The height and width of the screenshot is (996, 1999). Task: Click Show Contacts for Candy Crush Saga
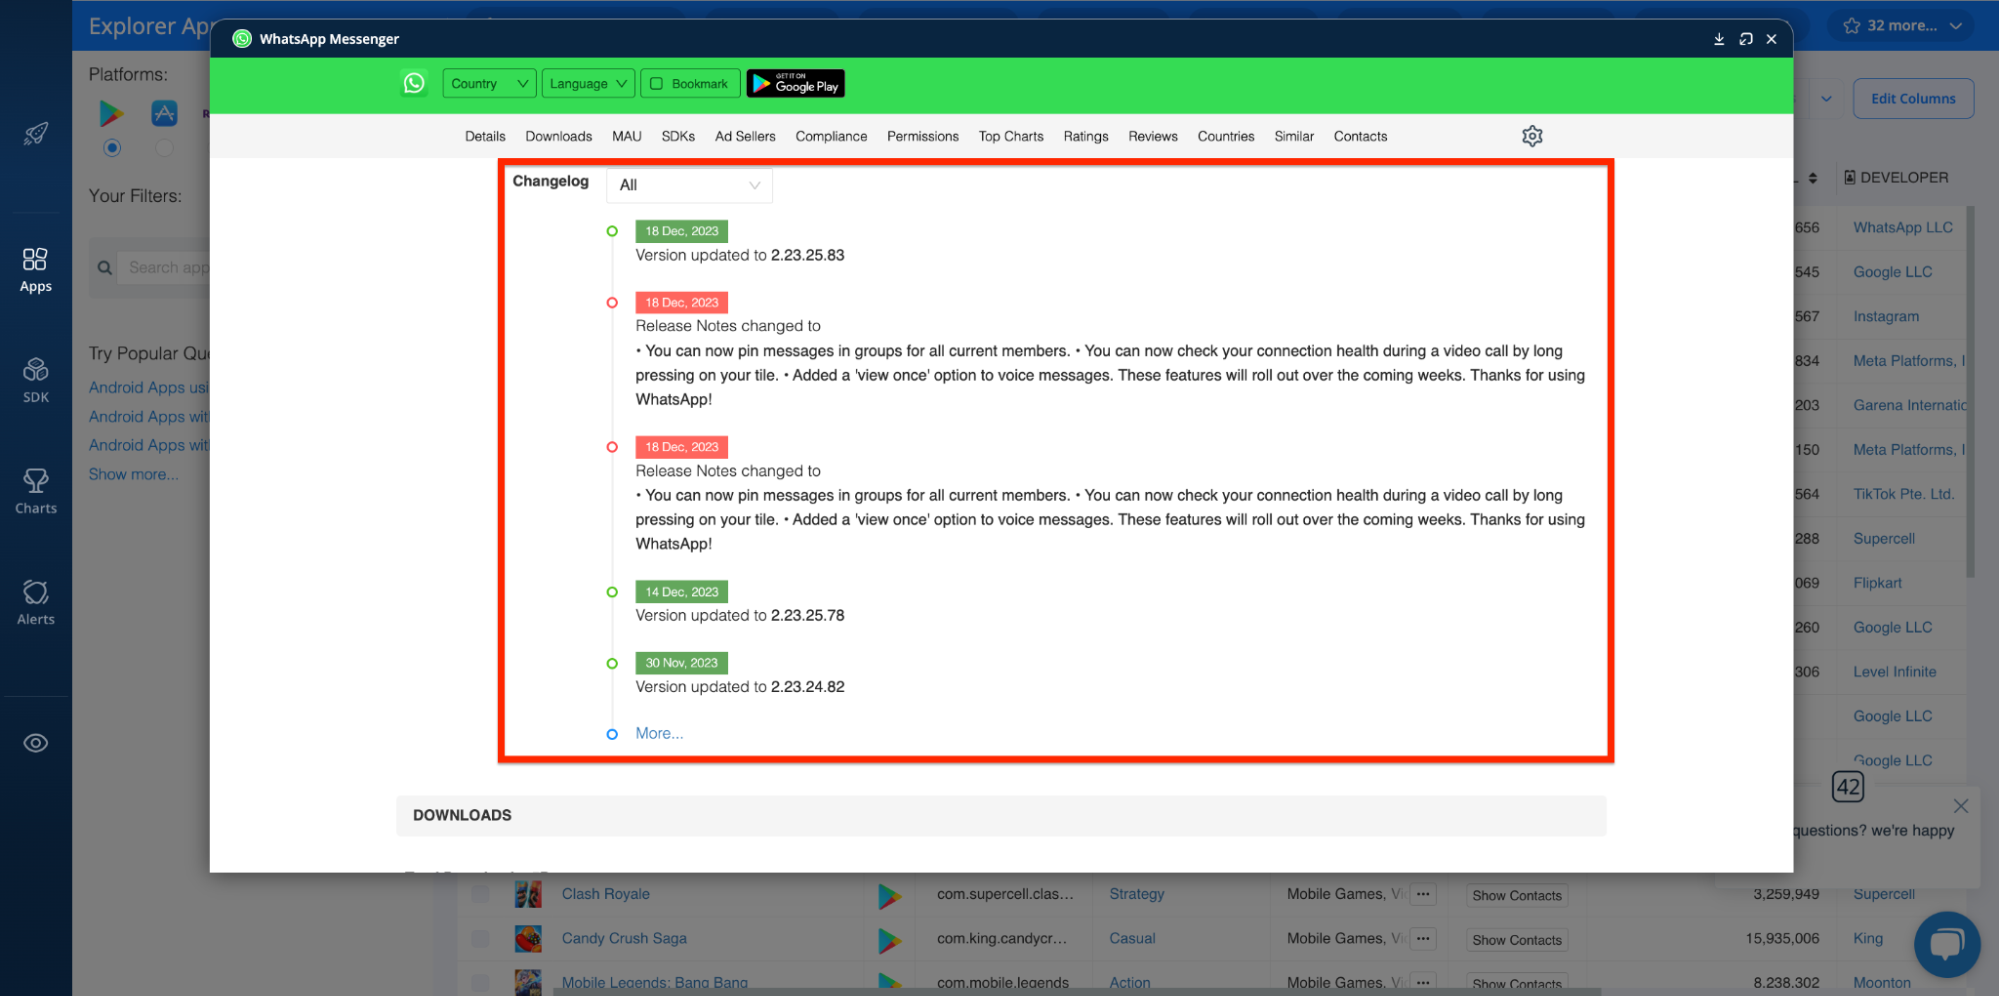click(x=1516, y=940)
